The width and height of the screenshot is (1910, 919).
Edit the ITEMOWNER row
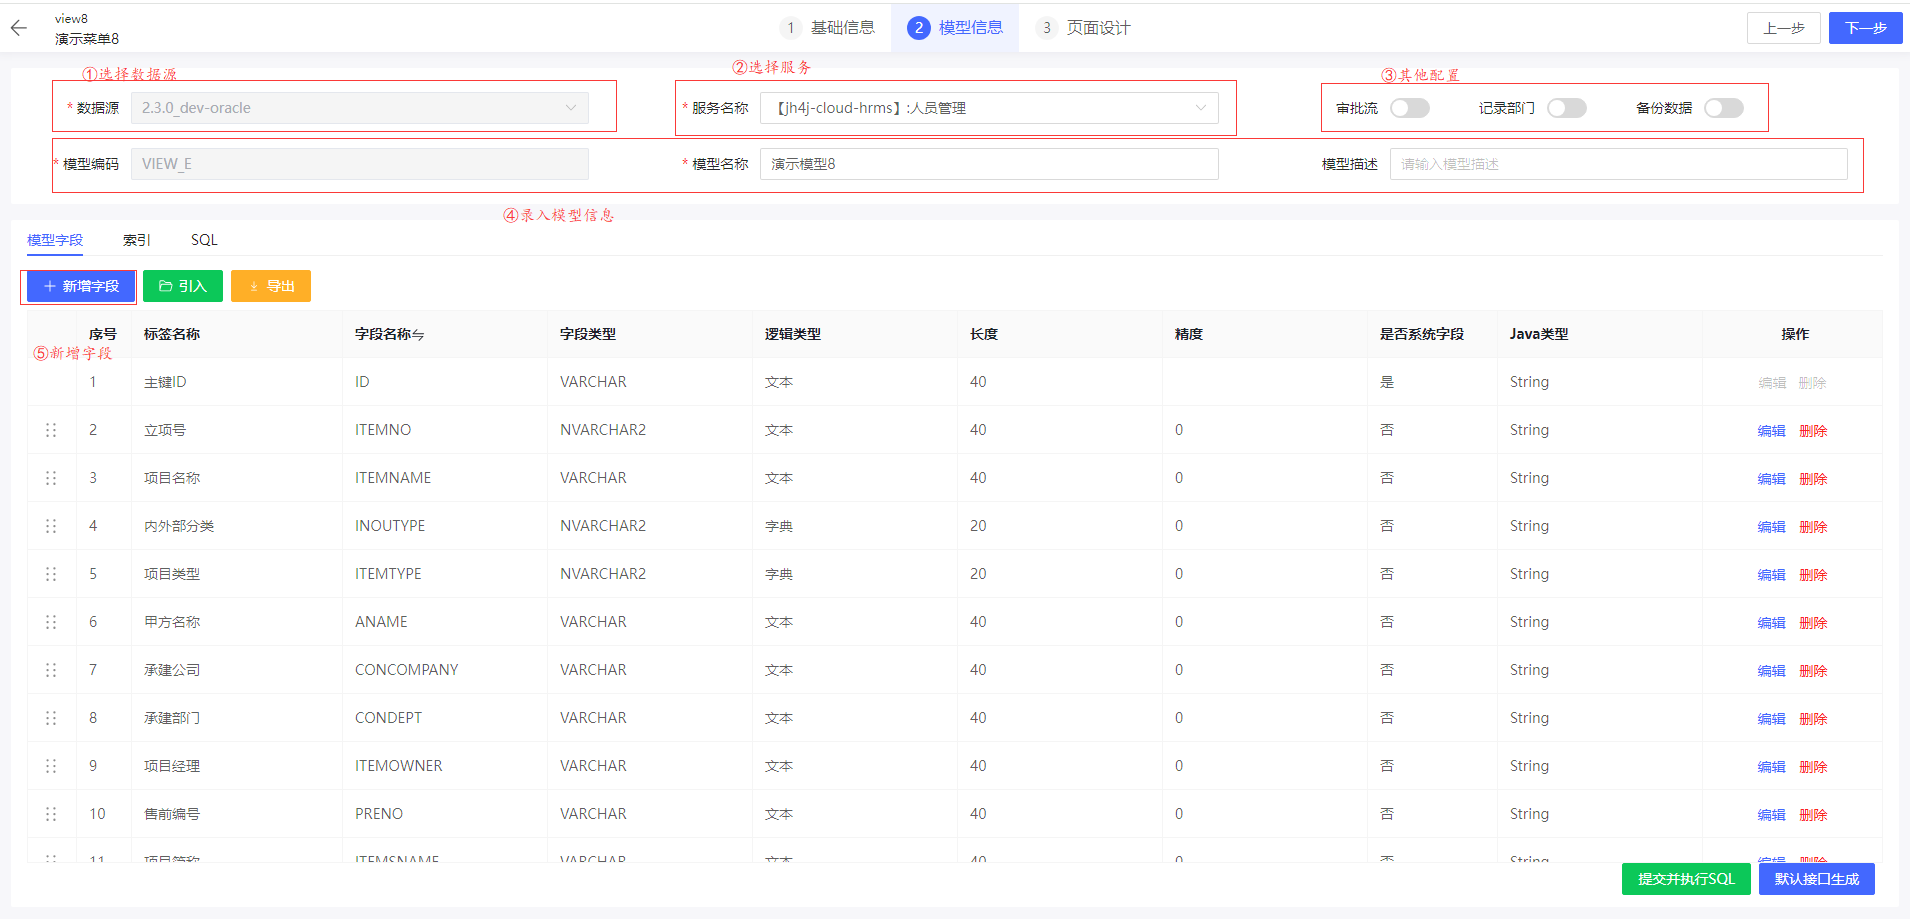click(1772, 767)
